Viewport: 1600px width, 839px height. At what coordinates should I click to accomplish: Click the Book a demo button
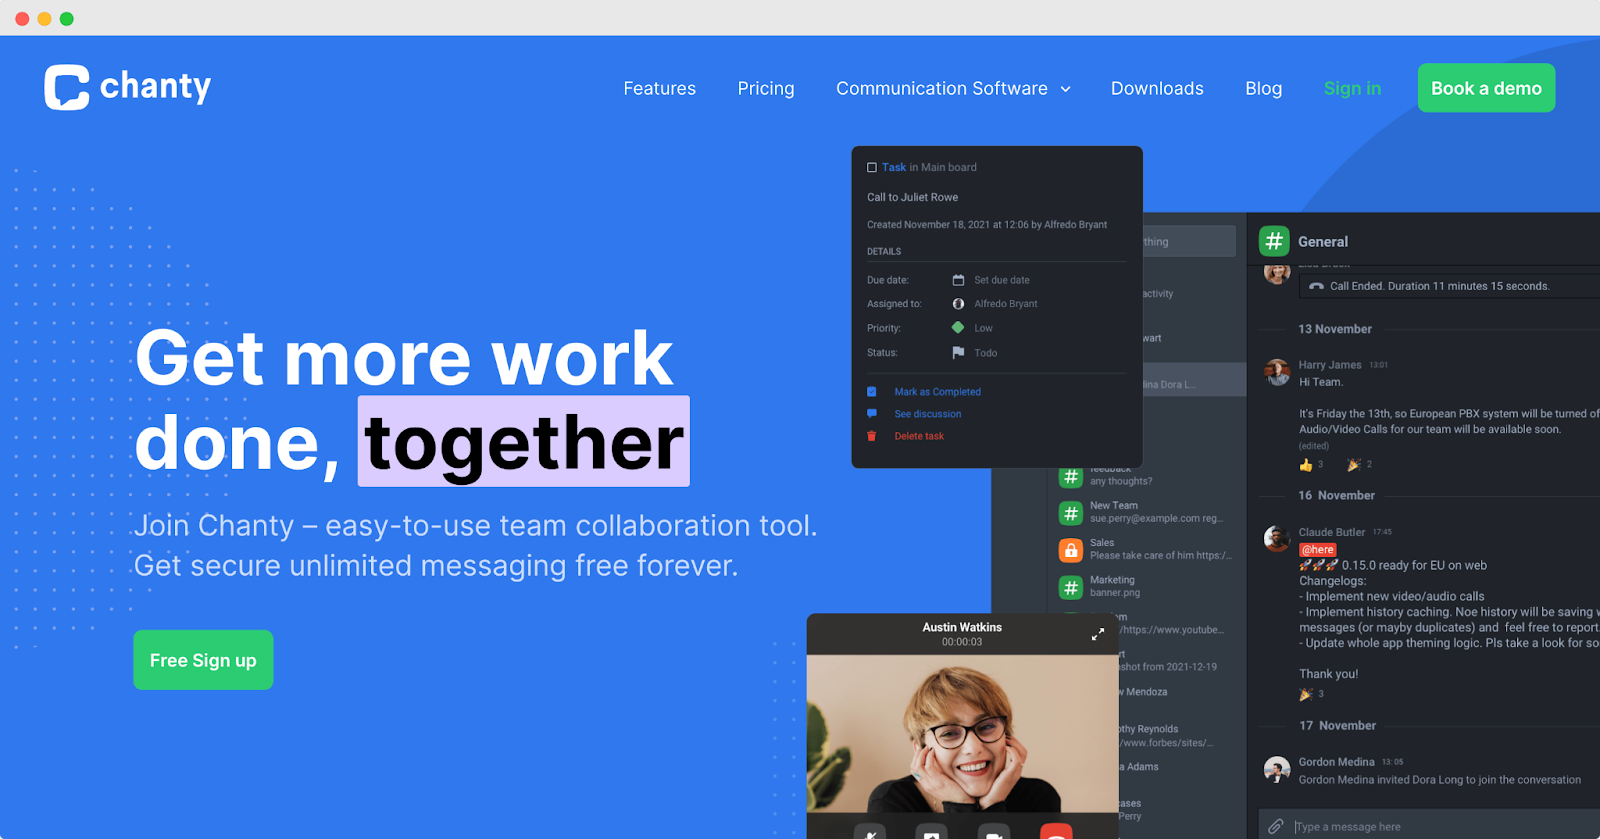click(1486, 88)
